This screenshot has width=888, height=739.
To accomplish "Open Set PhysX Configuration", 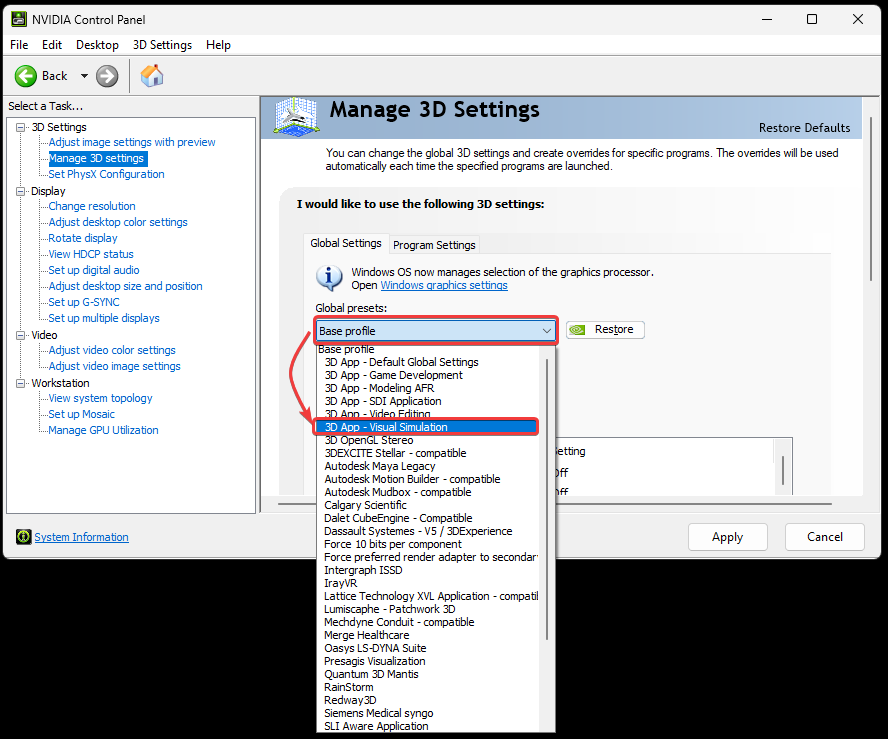I will click(x=106, y=174).
